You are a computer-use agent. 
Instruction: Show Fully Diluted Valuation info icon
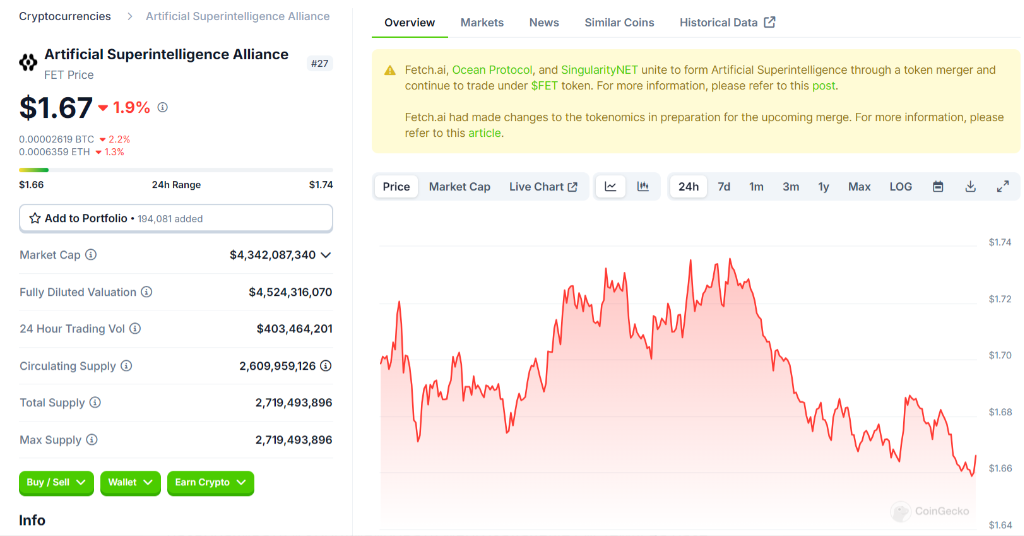click(x=147, y=292)
